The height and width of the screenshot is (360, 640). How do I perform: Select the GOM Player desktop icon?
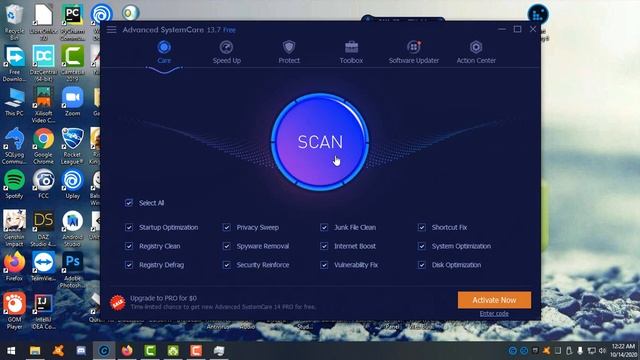(14, 311)
